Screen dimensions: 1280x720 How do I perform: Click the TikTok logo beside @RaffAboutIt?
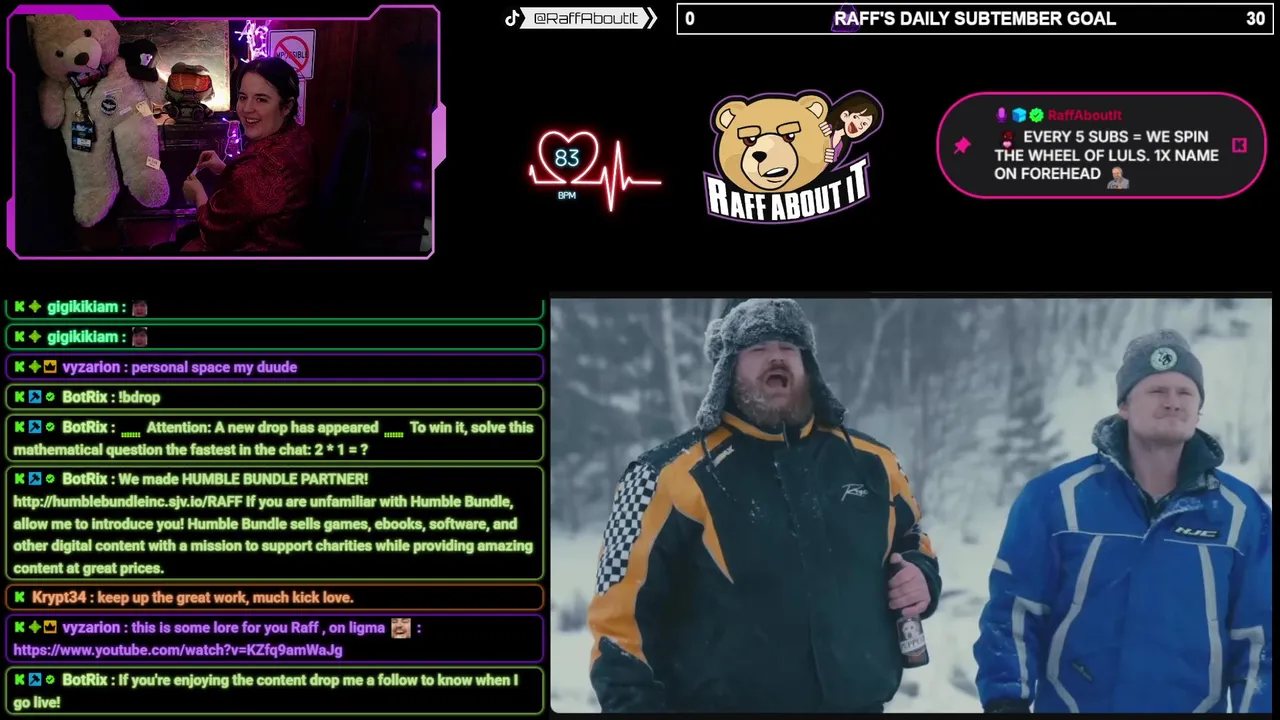click(x=512, y=18)
